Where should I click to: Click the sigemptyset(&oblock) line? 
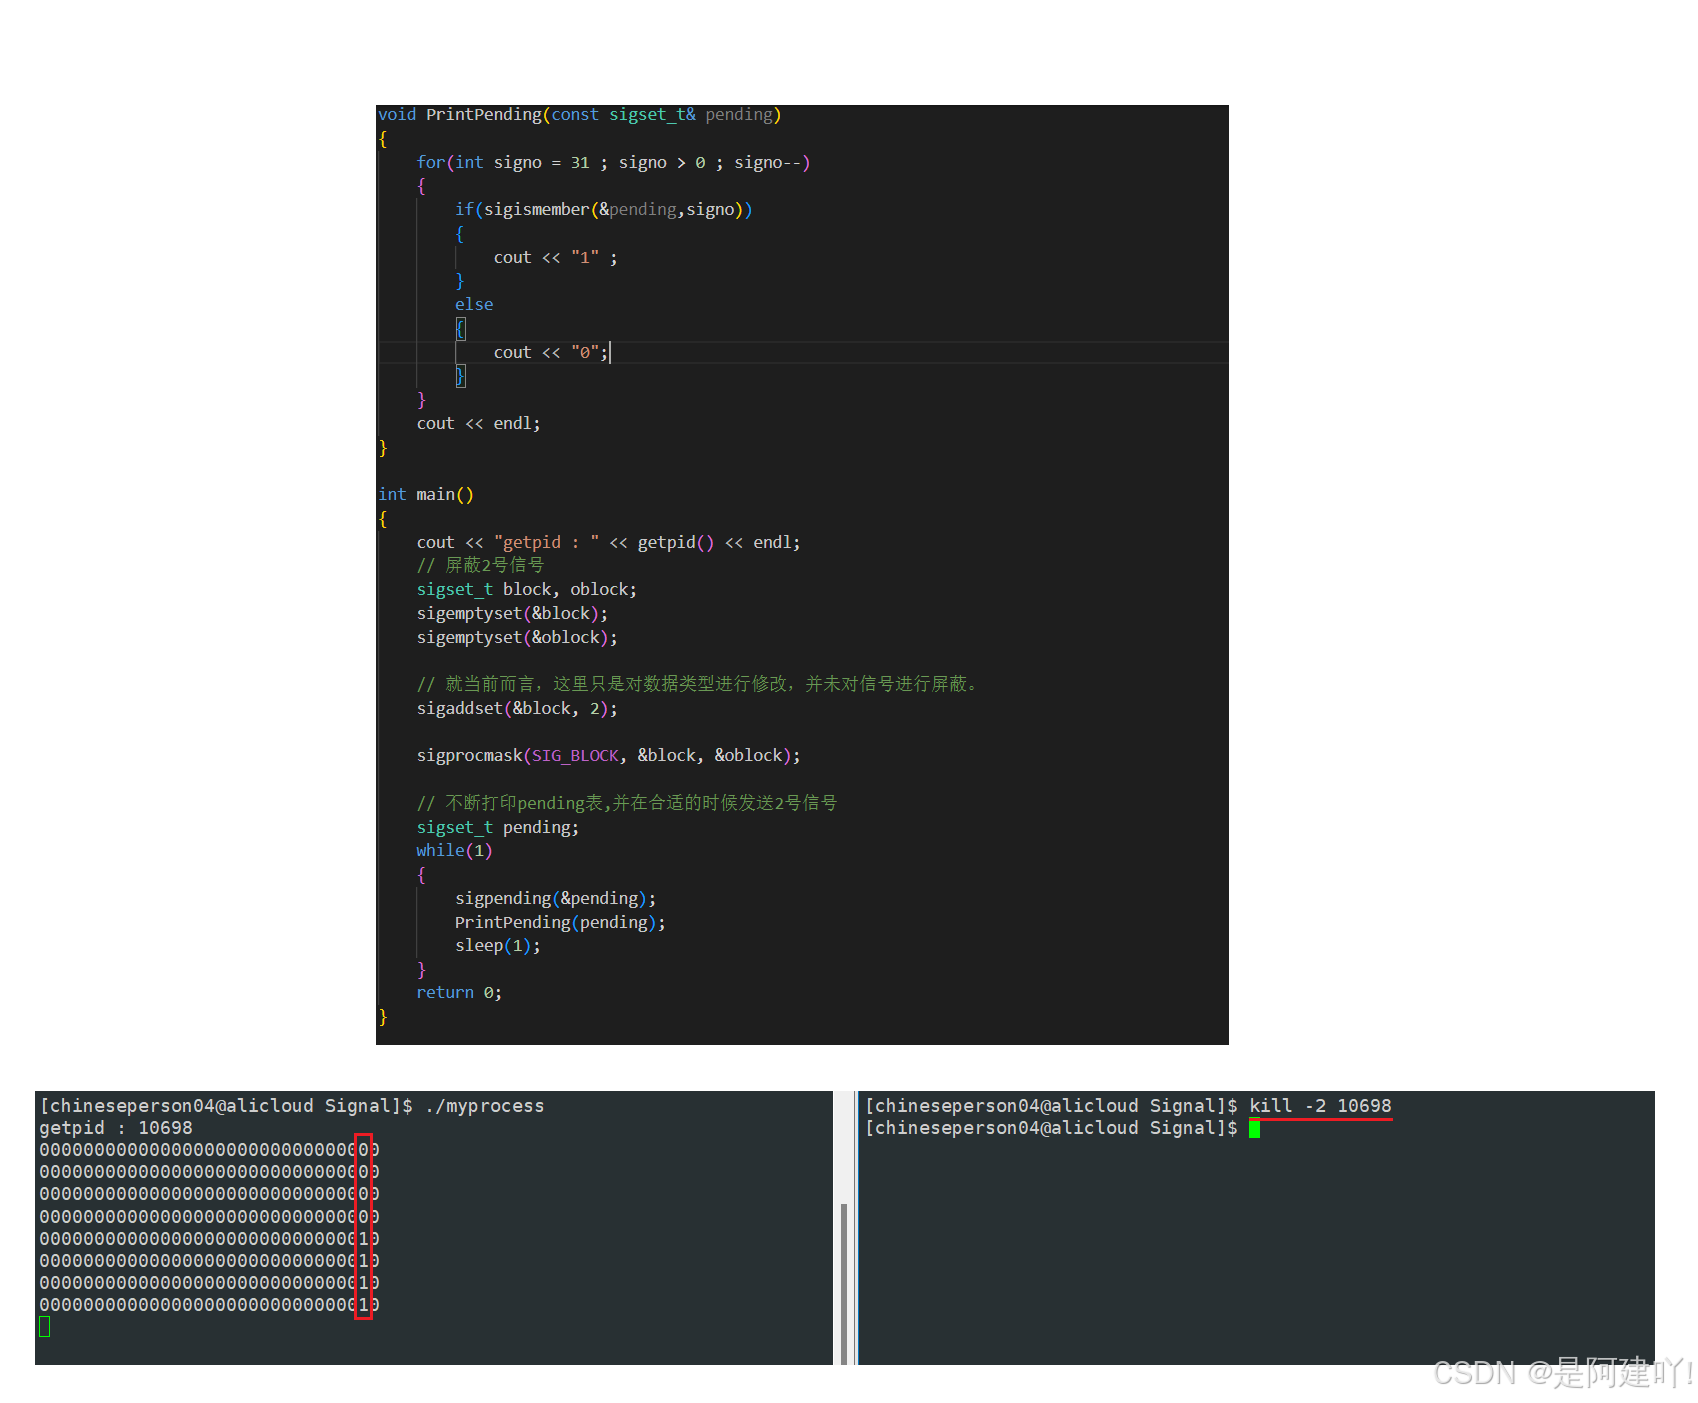click(x=517, y=638)
